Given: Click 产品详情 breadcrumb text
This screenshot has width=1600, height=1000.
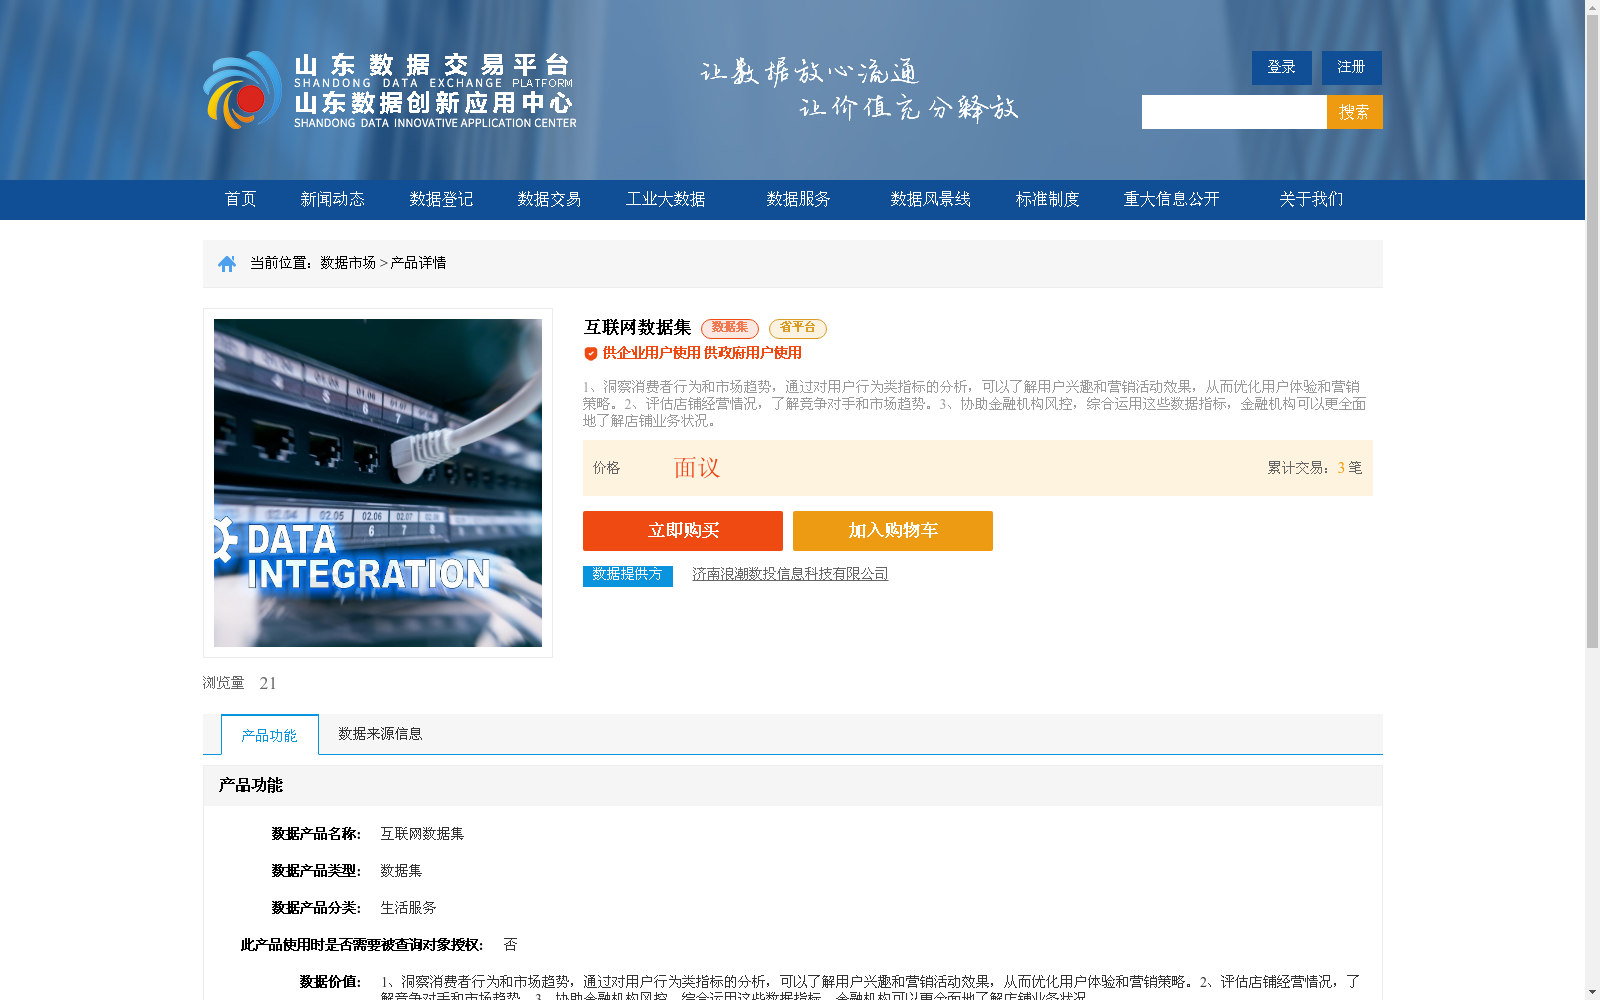Looking at the screenshot, I should pyautogui.click(x=418, y=263).
